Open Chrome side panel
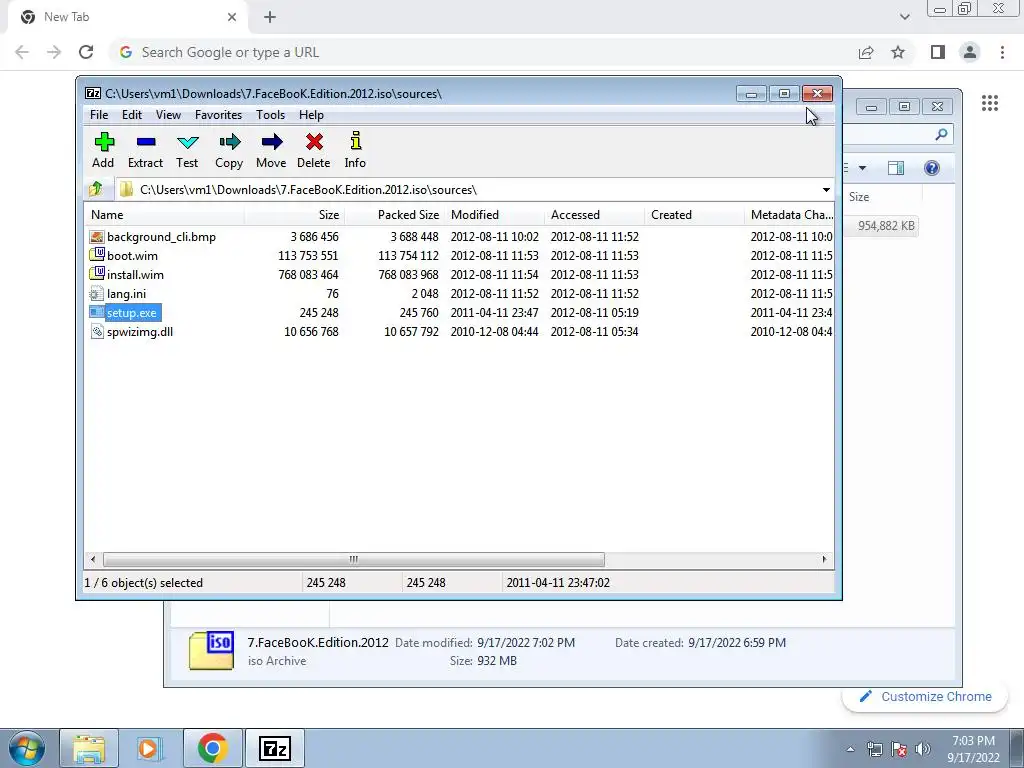 [x=938, y=52]
